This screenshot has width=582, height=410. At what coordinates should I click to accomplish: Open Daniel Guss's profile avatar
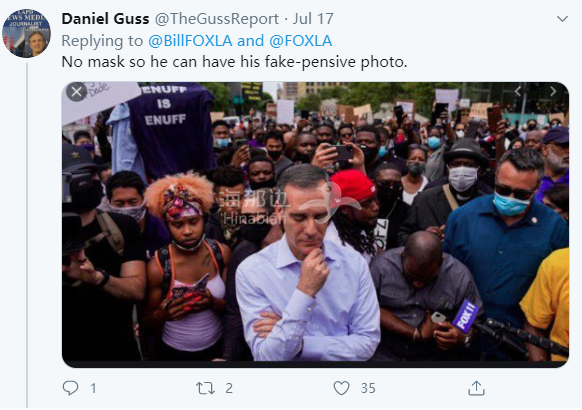click(x=26, y=33)
